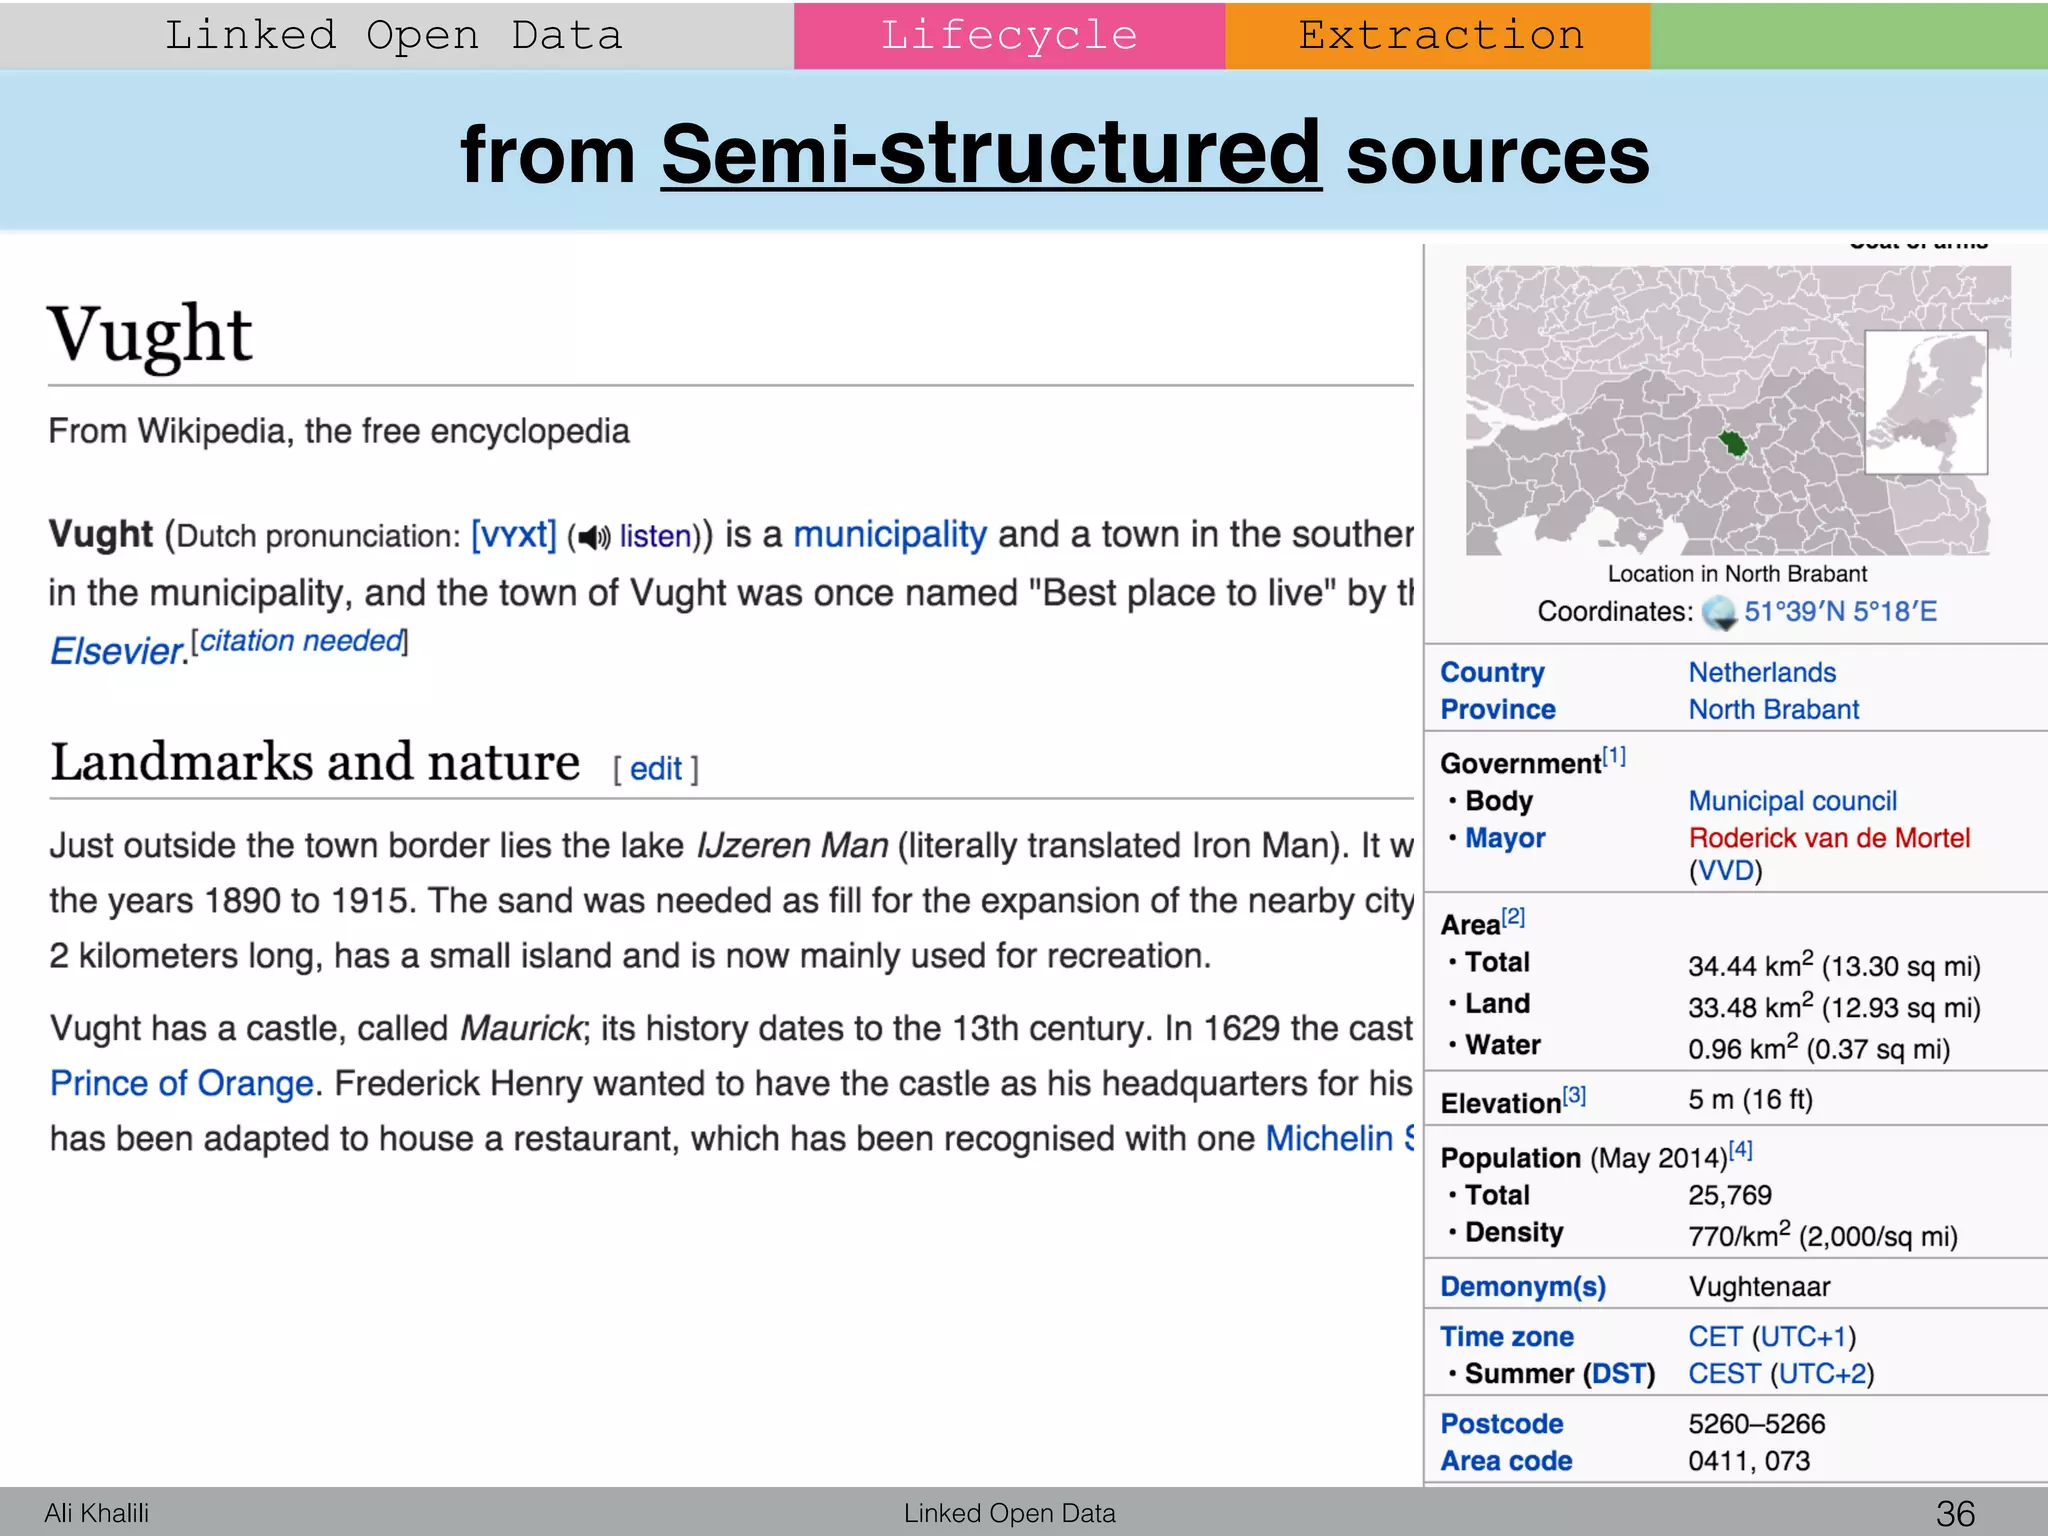
Task: Click the North Brabant province link
Action: pyautogui.click(x=1773, y=709)
